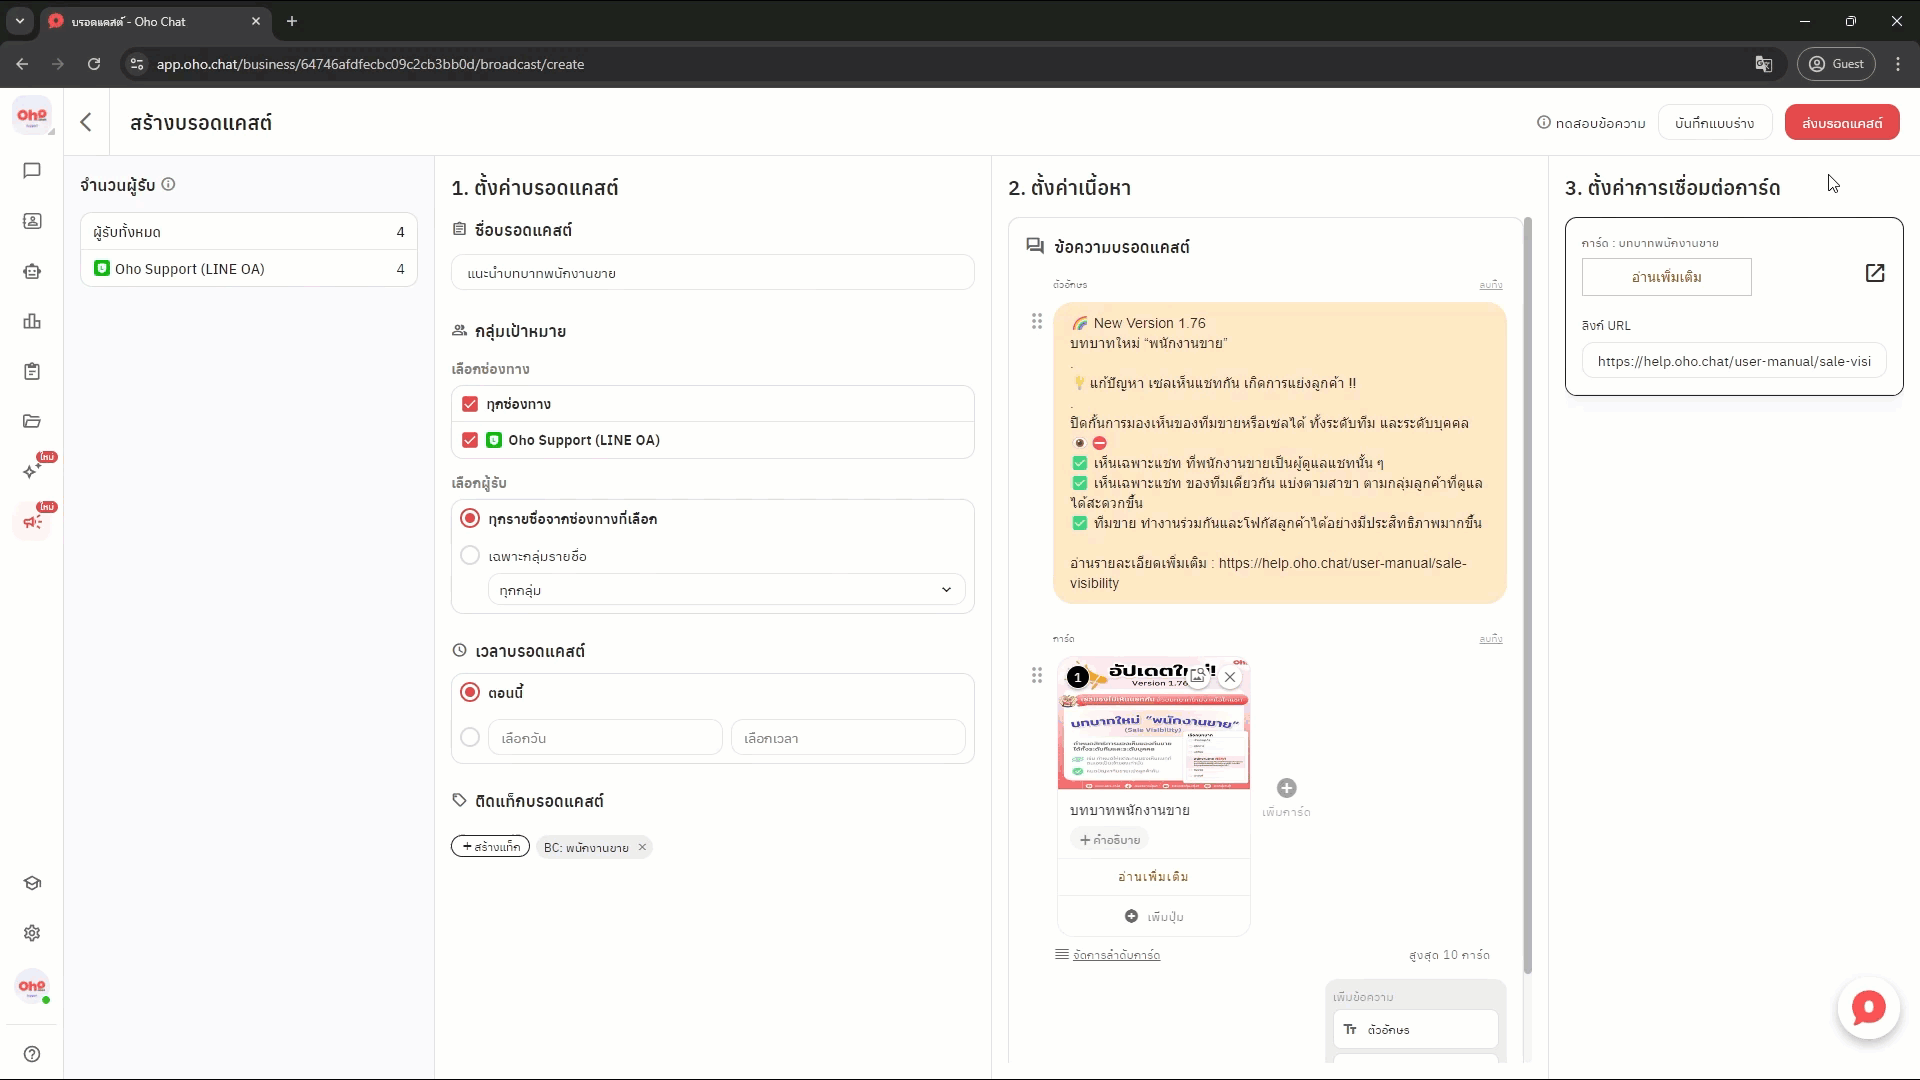Click Oho Support (LINE OA) recipient row
1920x1080 pixels.
coord(249,269)
